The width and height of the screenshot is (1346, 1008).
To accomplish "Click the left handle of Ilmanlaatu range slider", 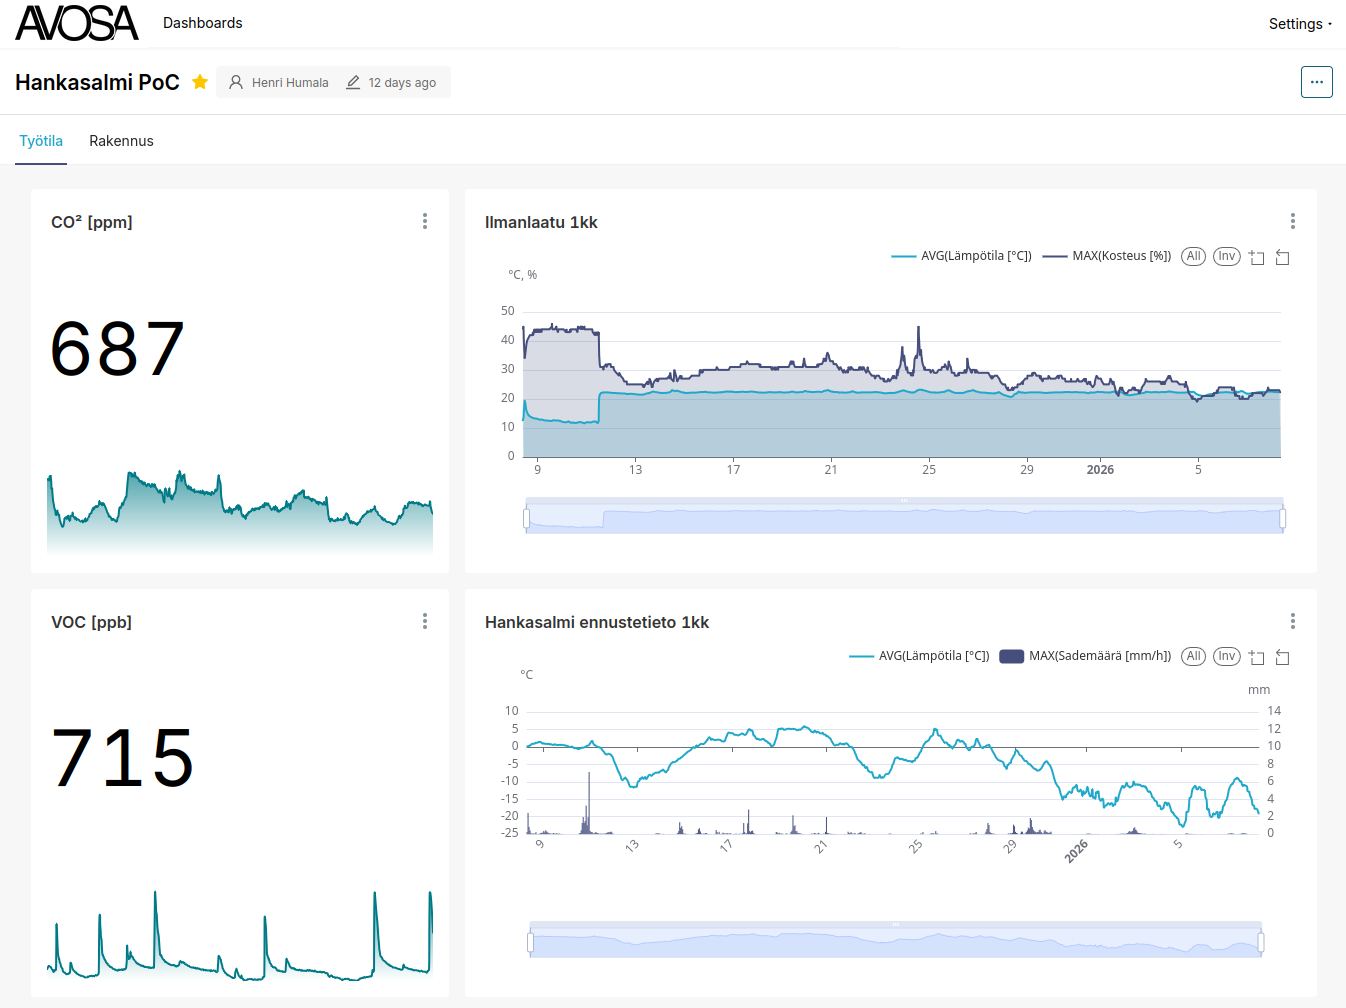I will [x=527, y=518].
